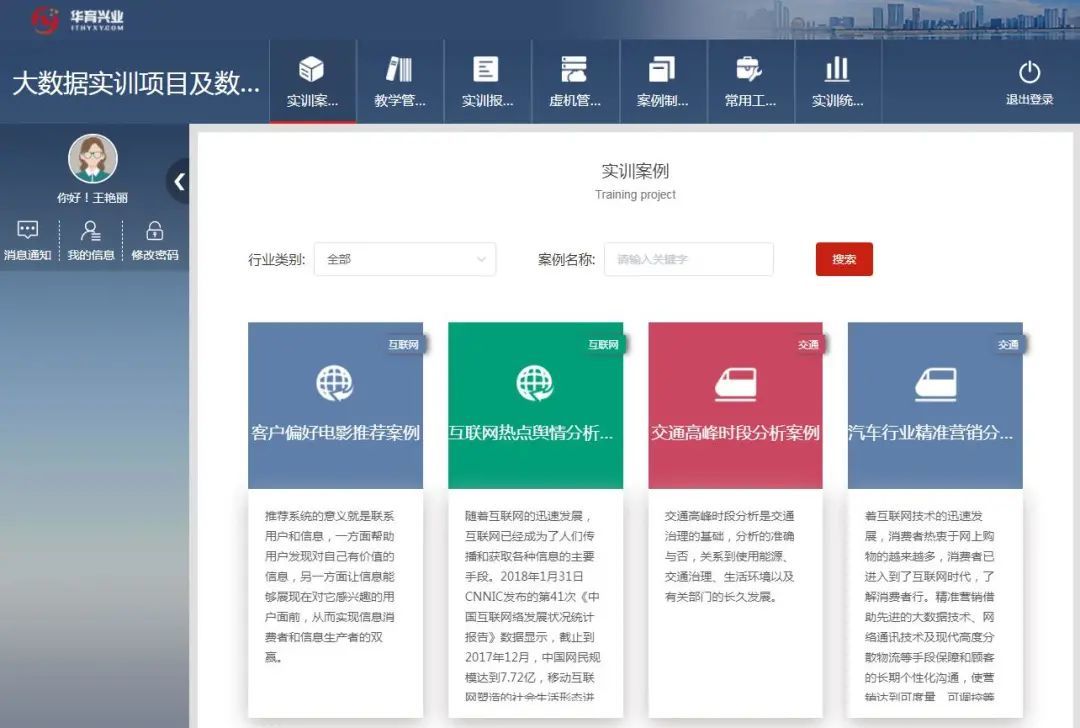
Task: Collapse the sidebar using the left arrow toggle
Action: click(x=179, y=182)
